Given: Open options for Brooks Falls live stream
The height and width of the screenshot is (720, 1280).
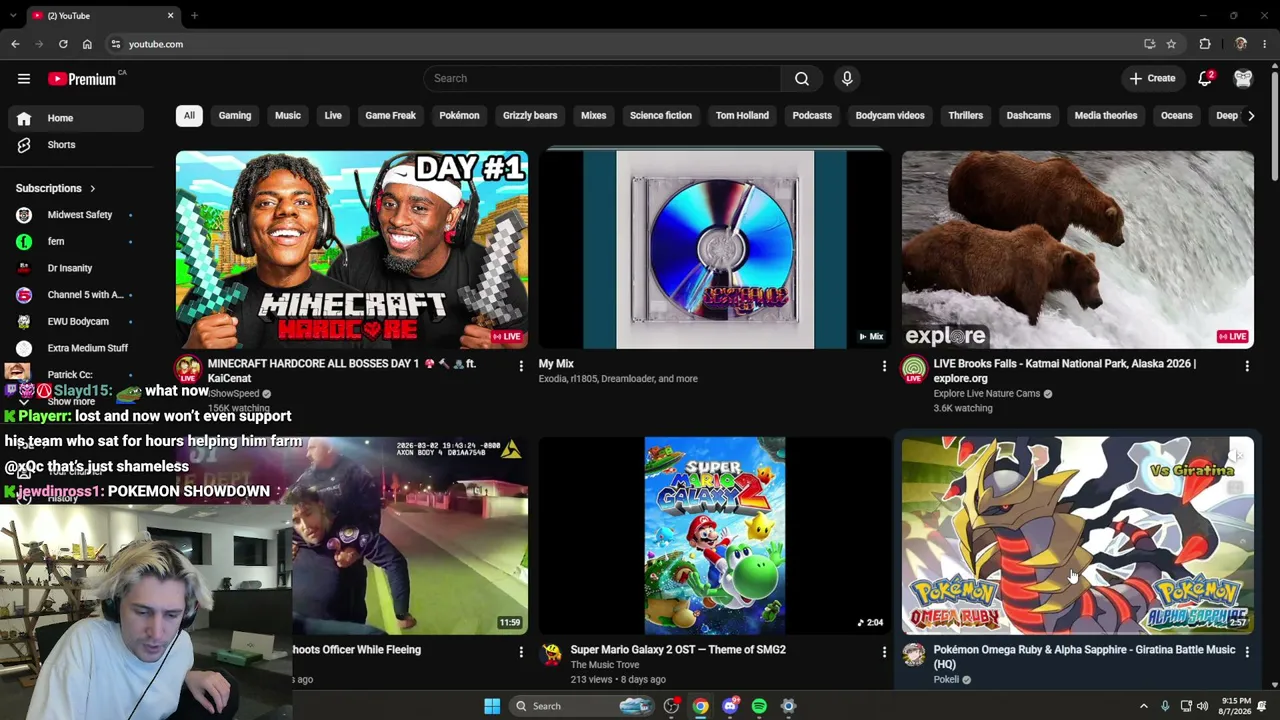Looking at the screenshot, I should click(1247, 367).
